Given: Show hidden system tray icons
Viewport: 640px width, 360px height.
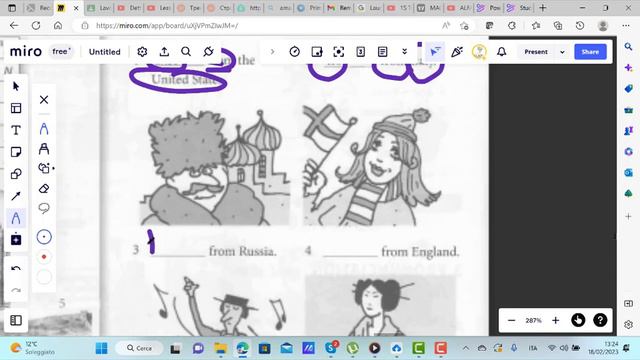Looking at the screenshot, I should [465, 348].
